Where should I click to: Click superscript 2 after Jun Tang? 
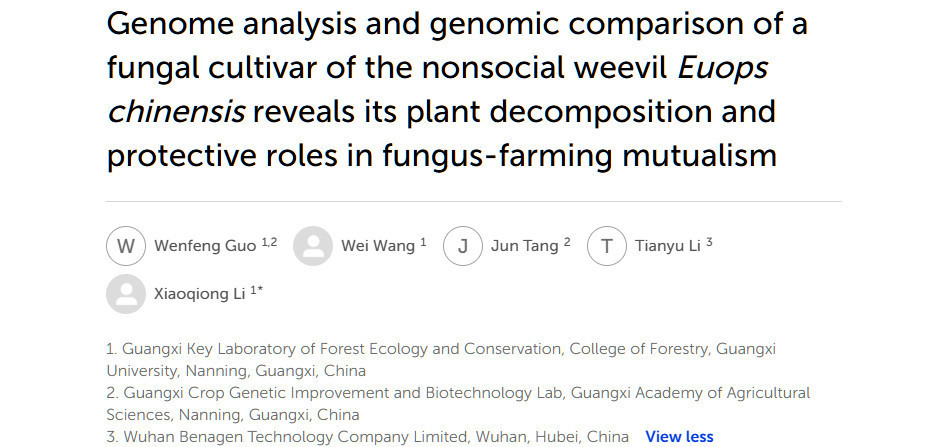point(567,243)
